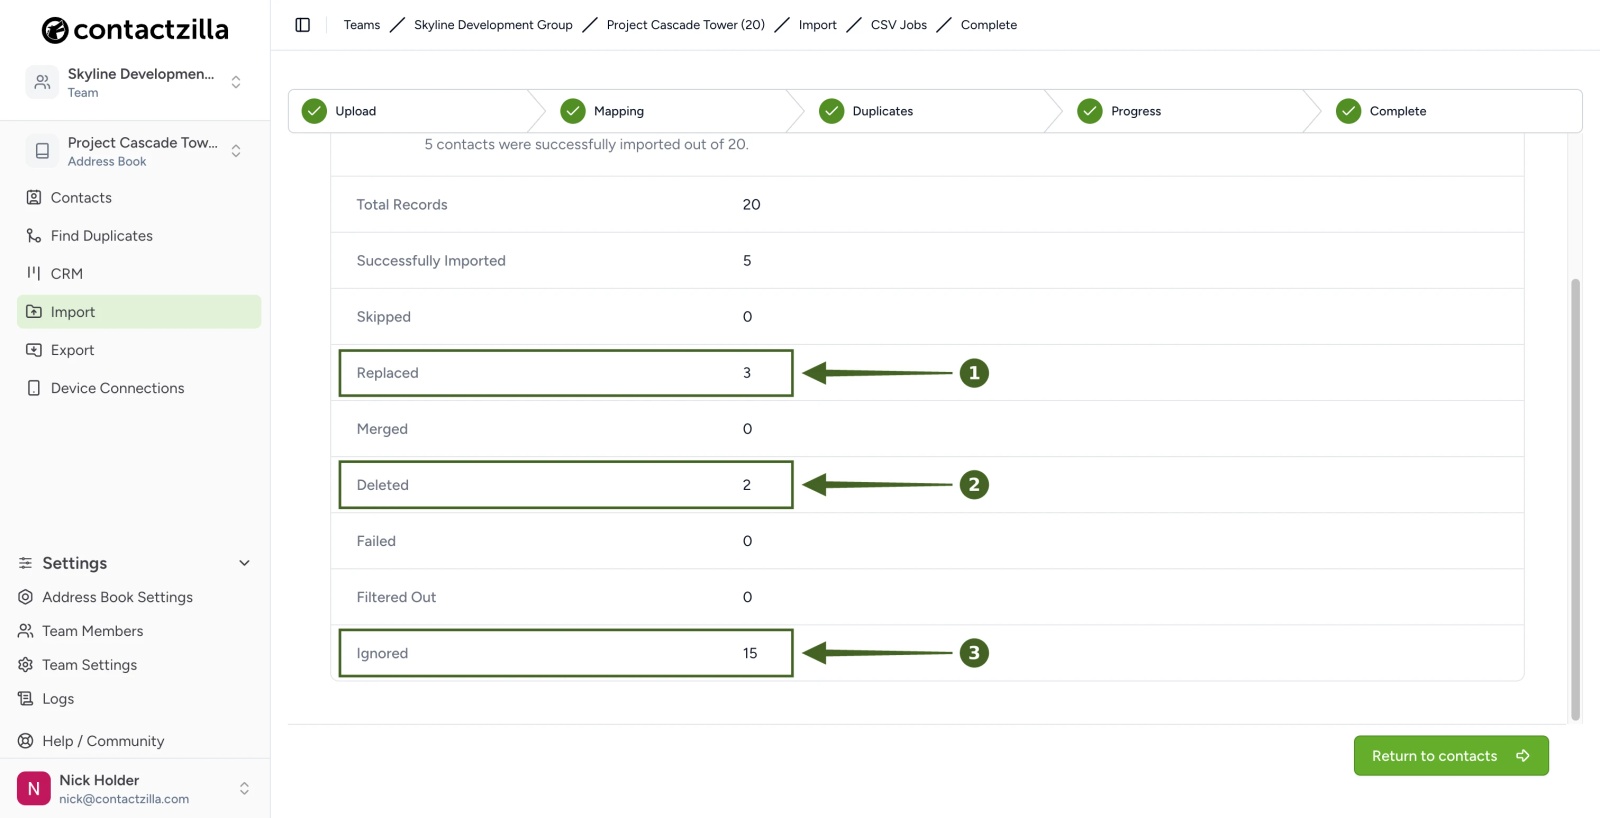This screenshot has height=818, width=1600.
Task: Open the Settings section label
Action: [x=75, y=563]
